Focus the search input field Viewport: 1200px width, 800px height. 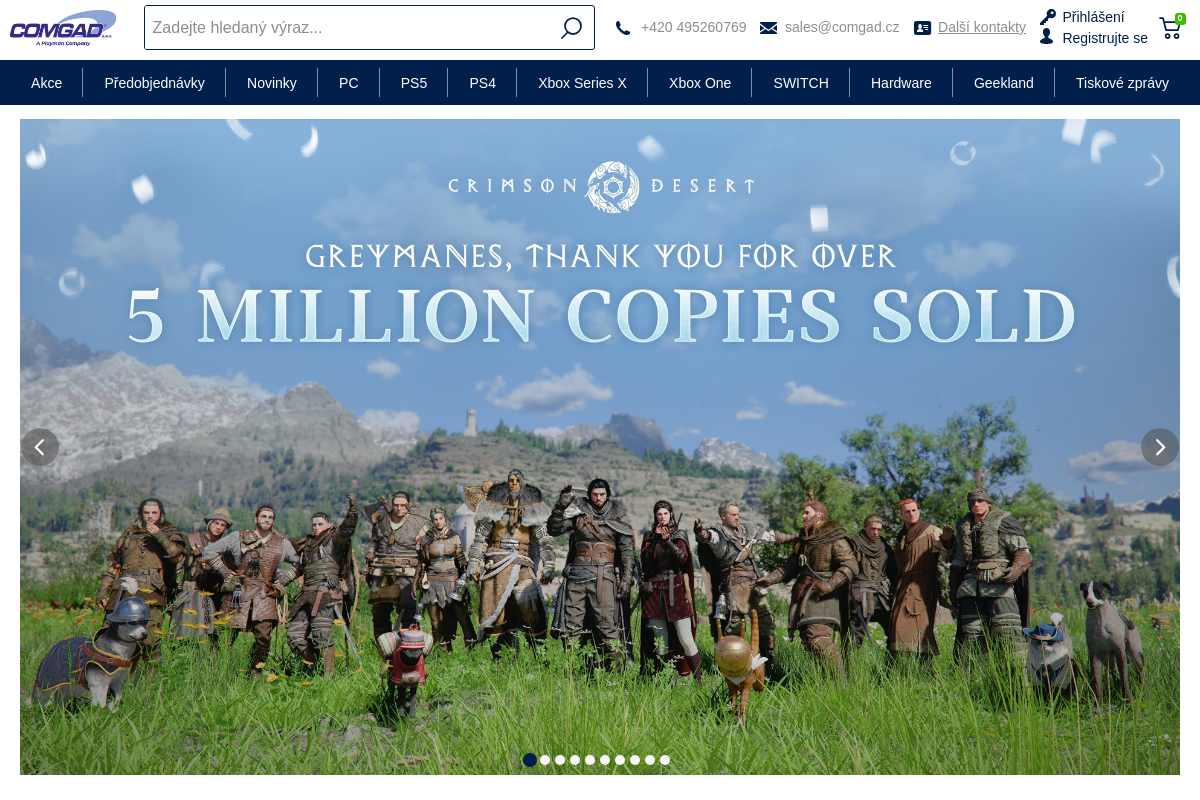(x=350, y=28)
